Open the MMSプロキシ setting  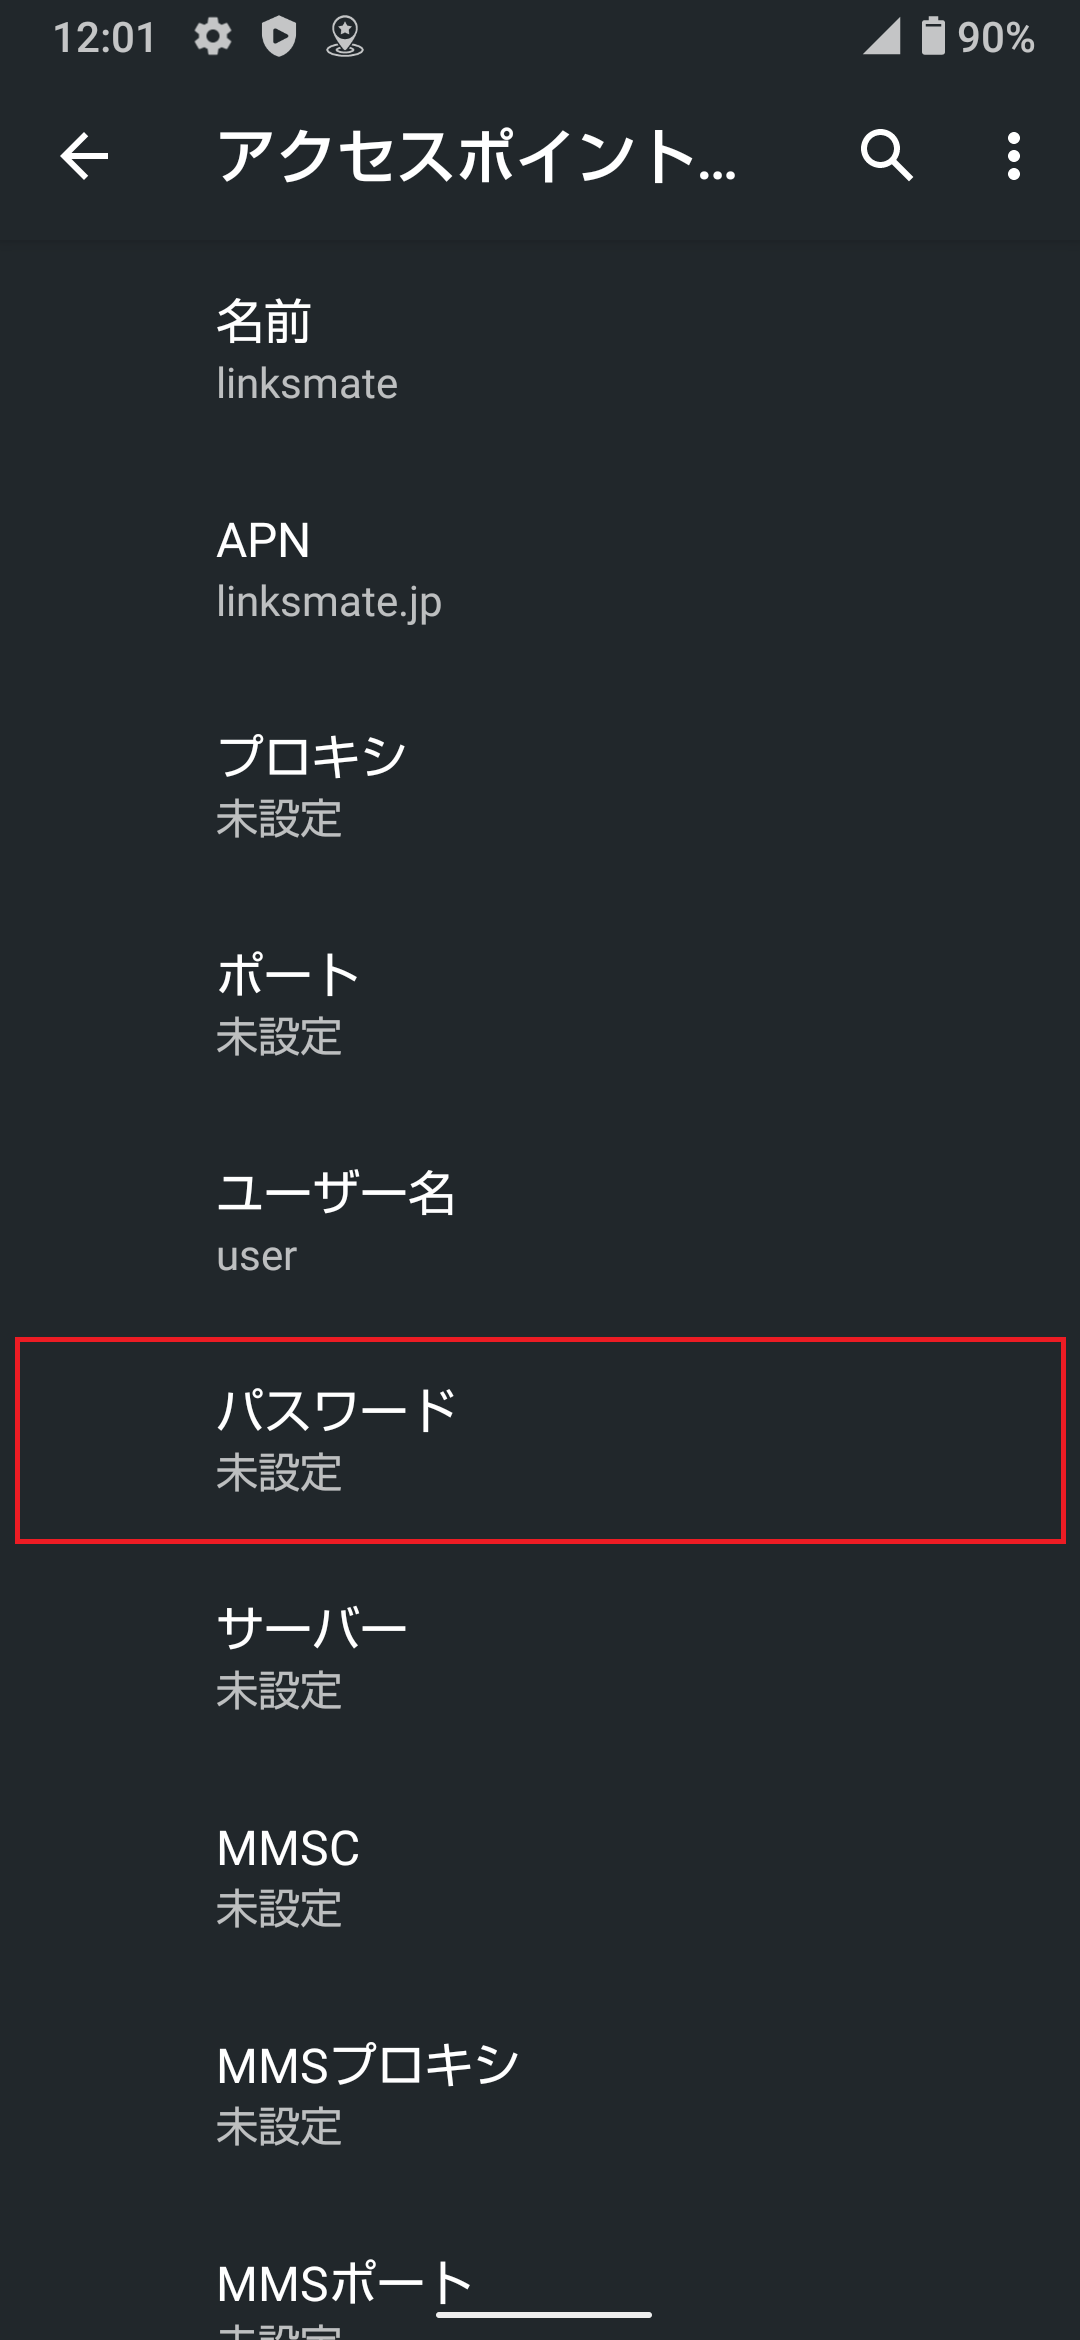click(x=540, y=2094)
